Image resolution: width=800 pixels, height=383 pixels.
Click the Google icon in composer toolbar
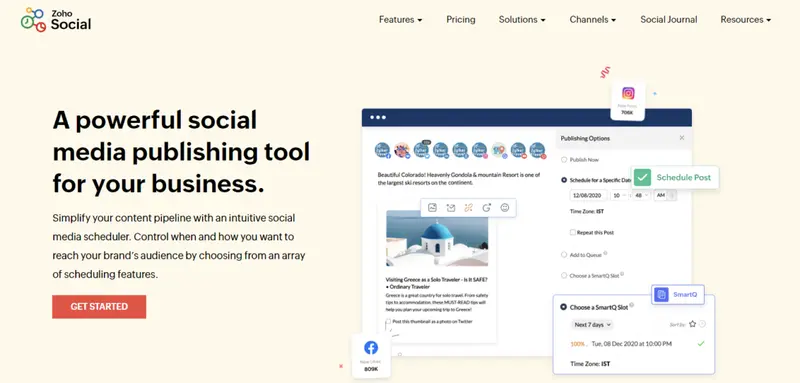[x=487, y=208]
